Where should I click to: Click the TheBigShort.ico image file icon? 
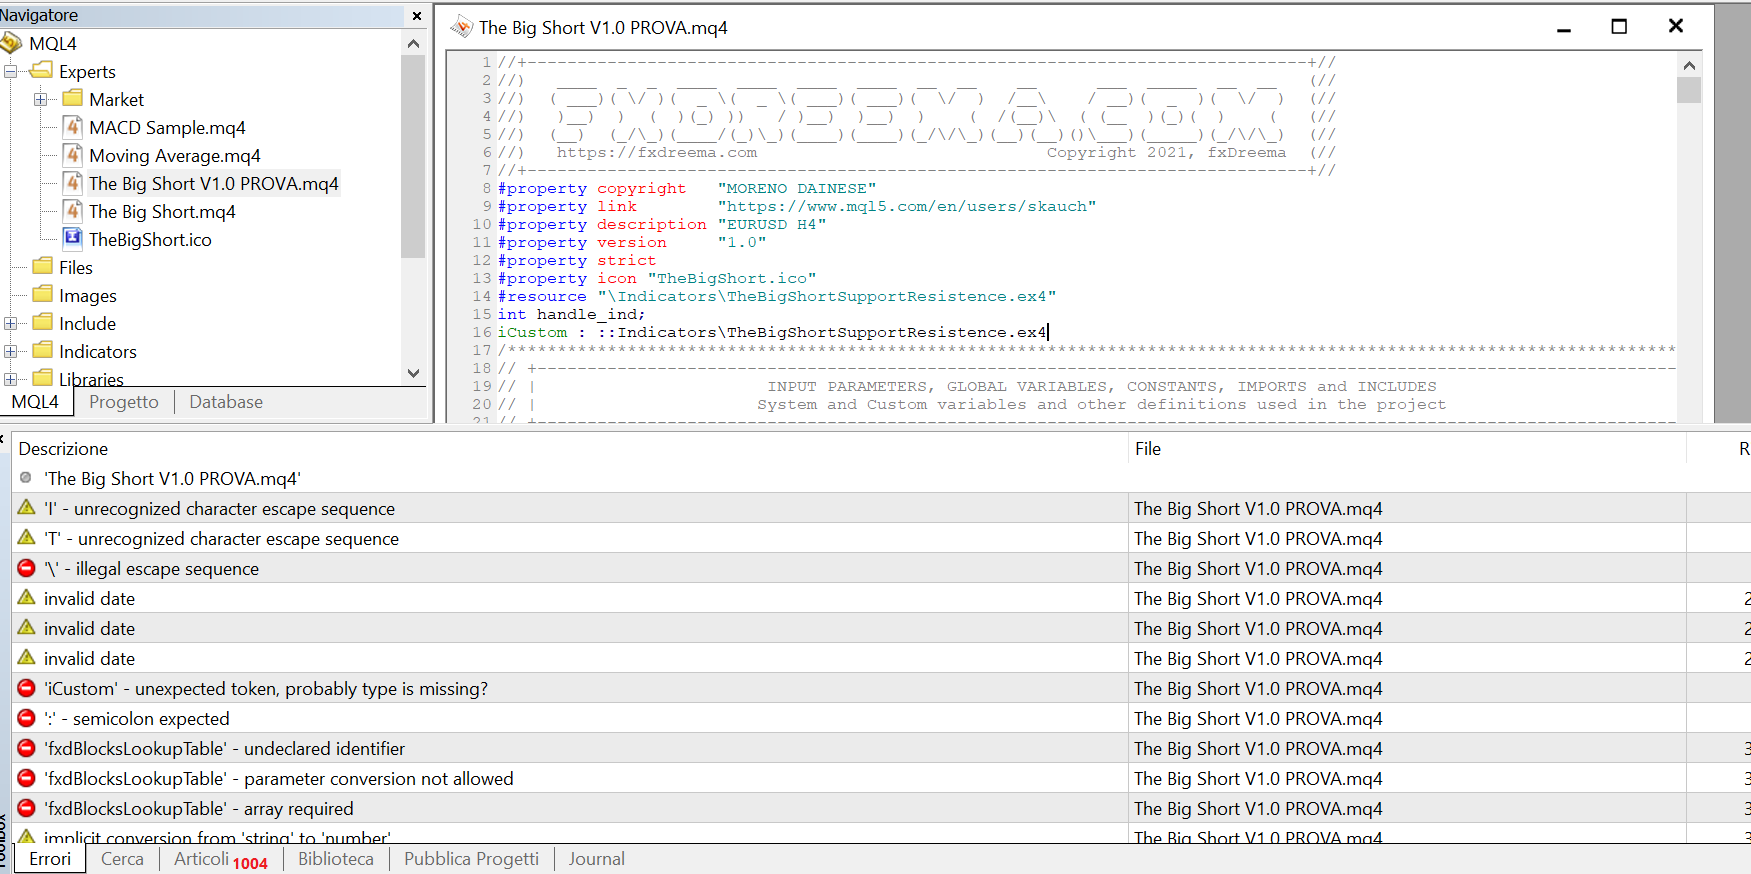(72, 238)
